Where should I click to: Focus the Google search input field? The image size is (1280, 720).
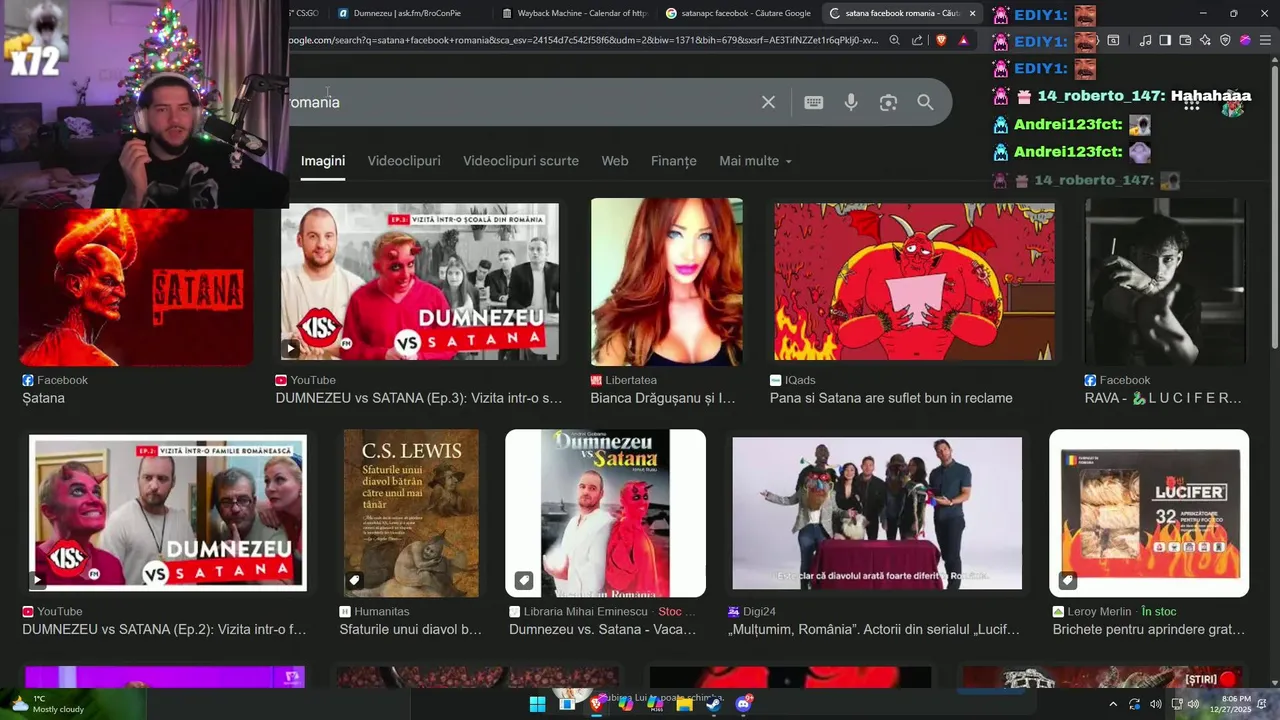[x=520, y=102]
